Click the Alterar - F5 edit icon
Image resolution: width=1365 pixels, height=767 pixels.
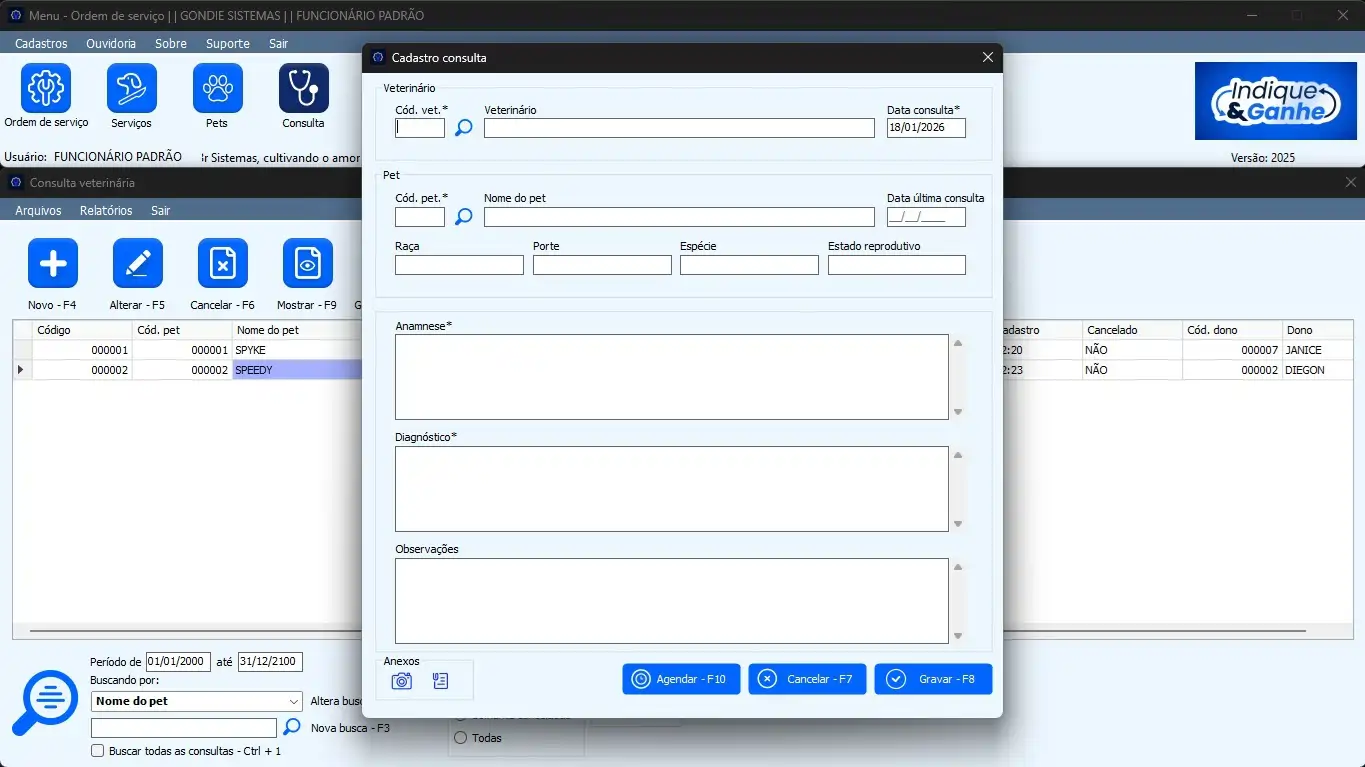pyautogui.click(x=137, y=264)
